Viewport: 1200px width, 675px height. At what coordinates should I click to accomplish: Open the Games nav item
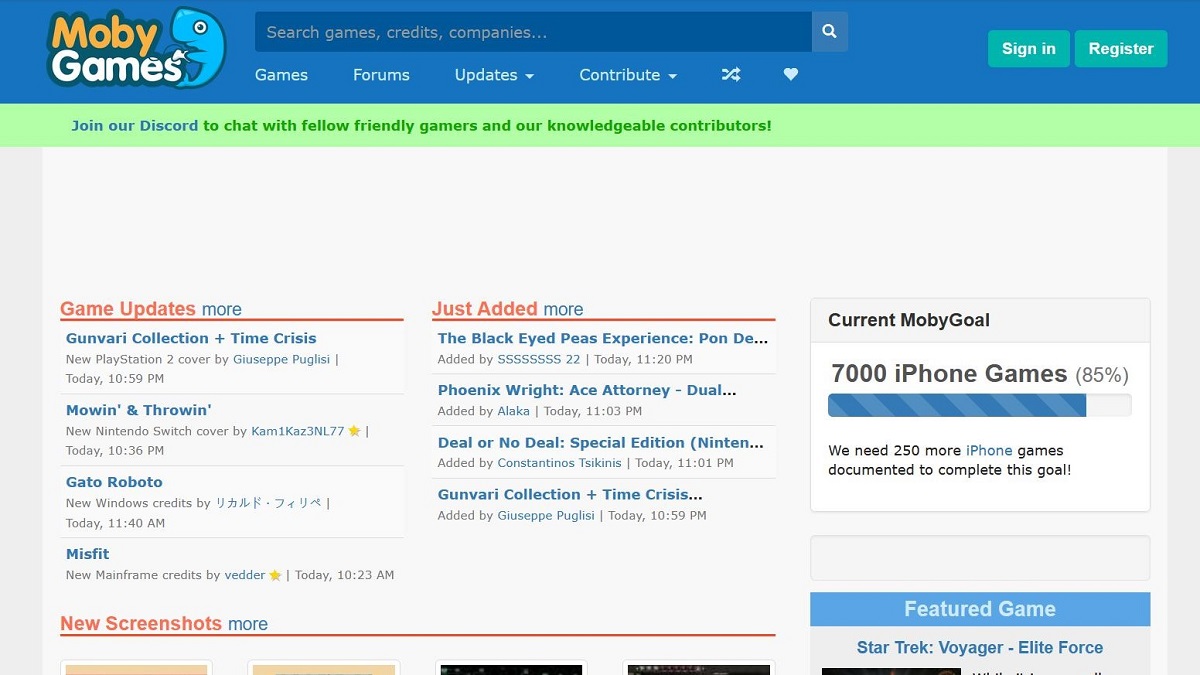(x=281, y=75)
